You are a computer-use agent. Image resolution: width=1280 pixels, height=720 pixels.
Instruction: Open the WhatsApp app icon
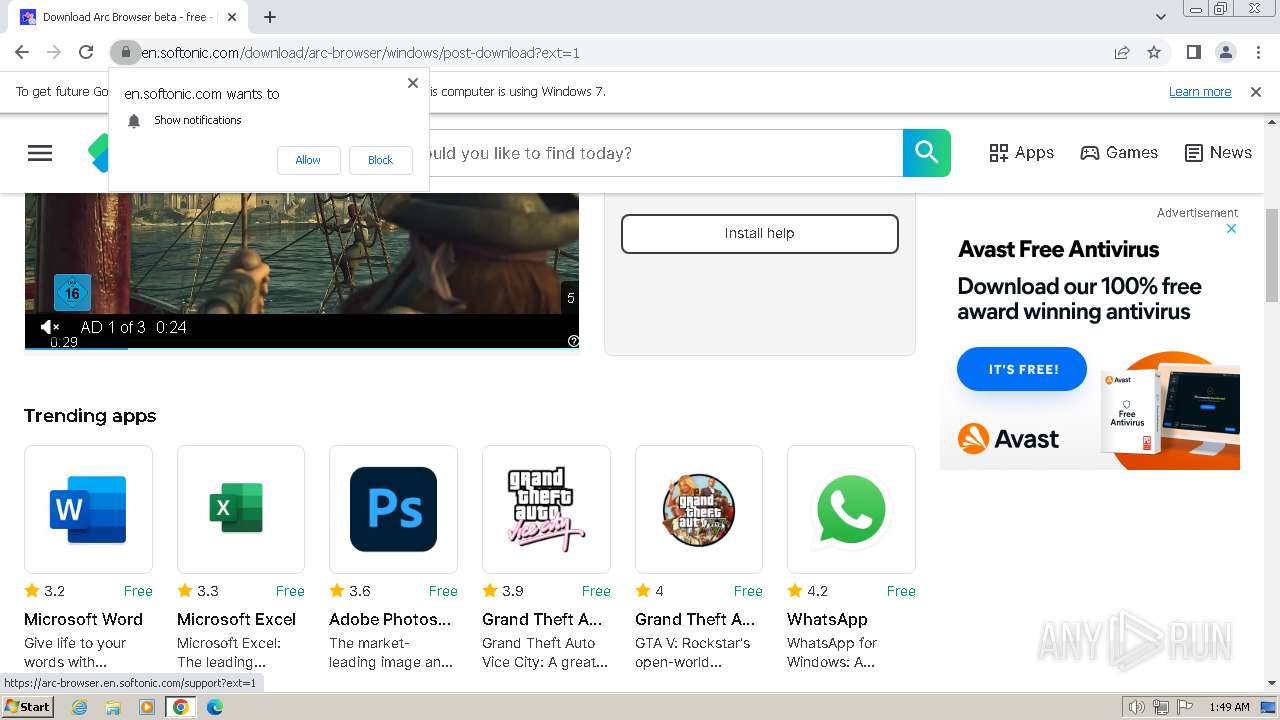[x=851, y=509]
